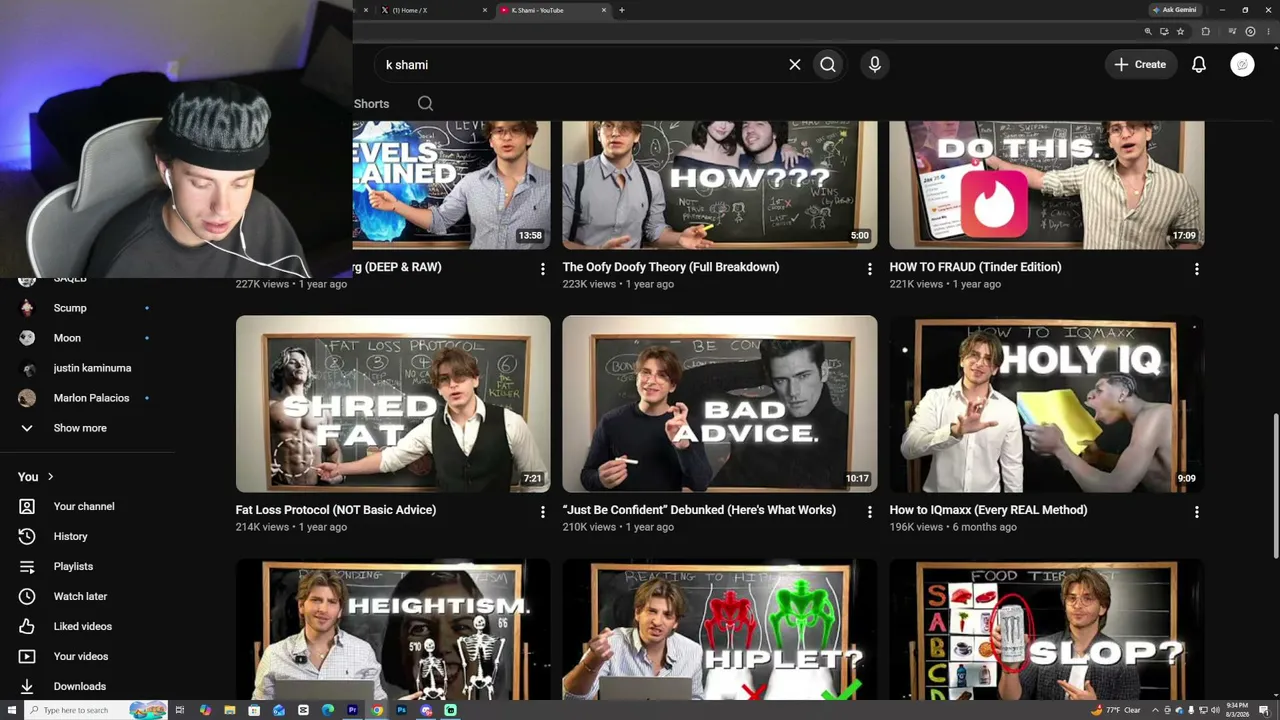Open options menu for The Oofy Doofy Theory video
Viewport: 1280px width, 720px height.
tap(869, 269)
